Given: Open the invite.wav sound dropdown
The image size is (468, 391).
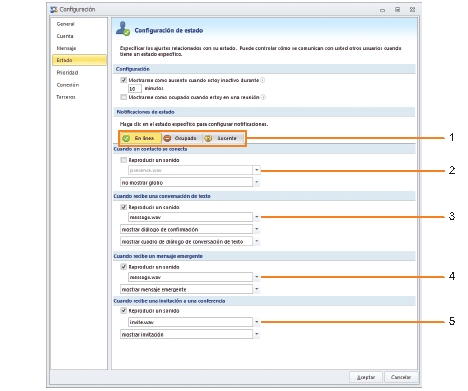Looking at the screenshot, I should (256, 322).
